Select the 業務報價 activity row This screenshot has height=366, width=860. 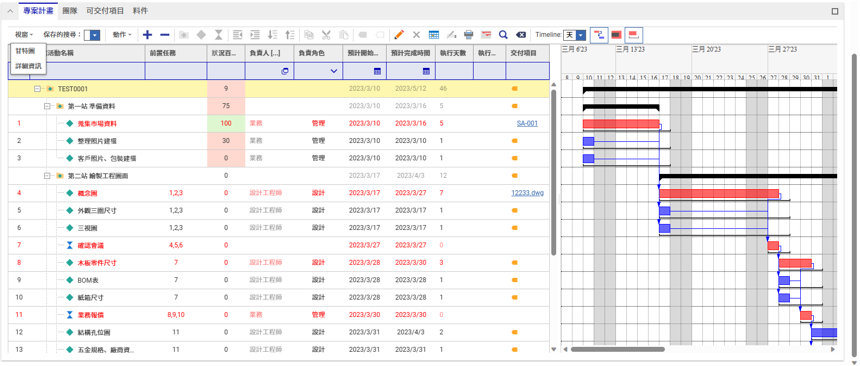coord(279,315)
